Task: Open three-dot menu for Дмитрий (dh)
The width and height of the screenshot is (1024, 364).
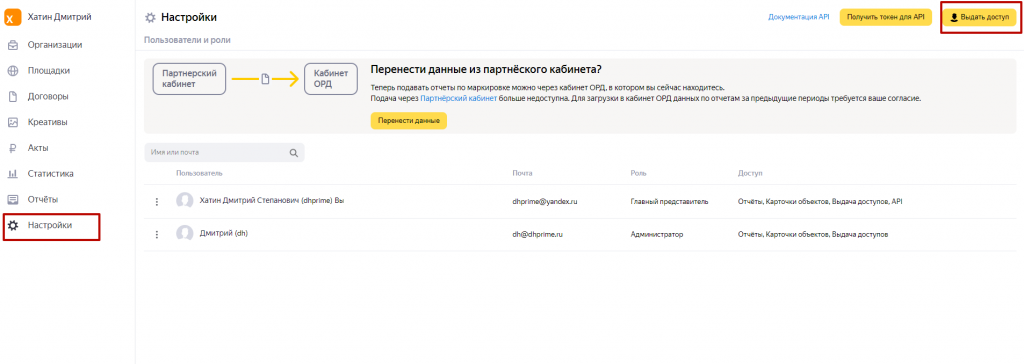Action: 157,235
